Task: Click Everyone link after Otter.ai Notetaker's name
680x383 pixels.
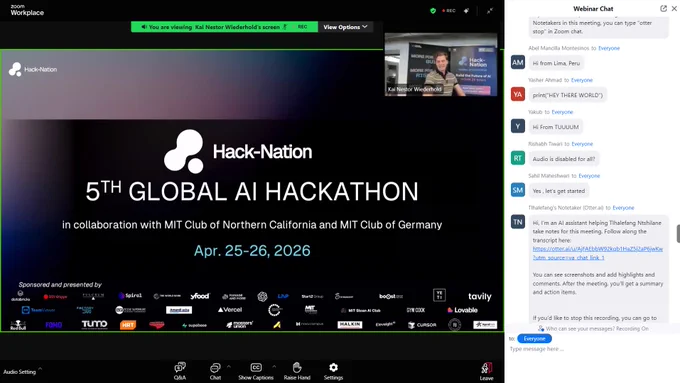Action: click(623, 208)
